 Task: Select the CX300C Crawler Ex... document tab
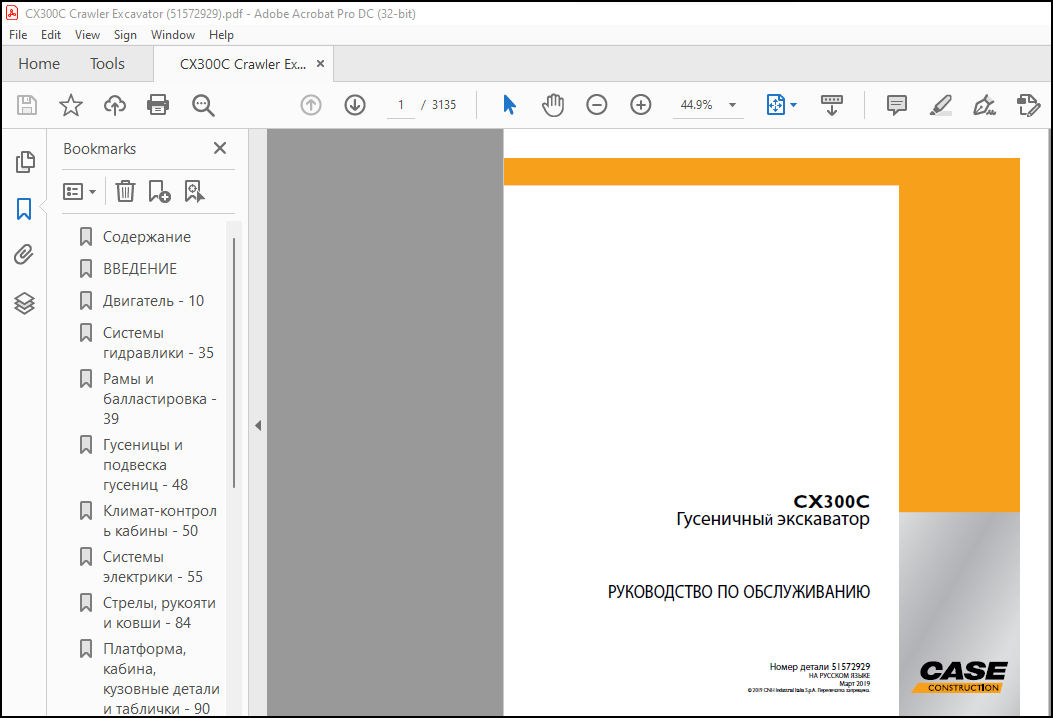coord(242,64)
